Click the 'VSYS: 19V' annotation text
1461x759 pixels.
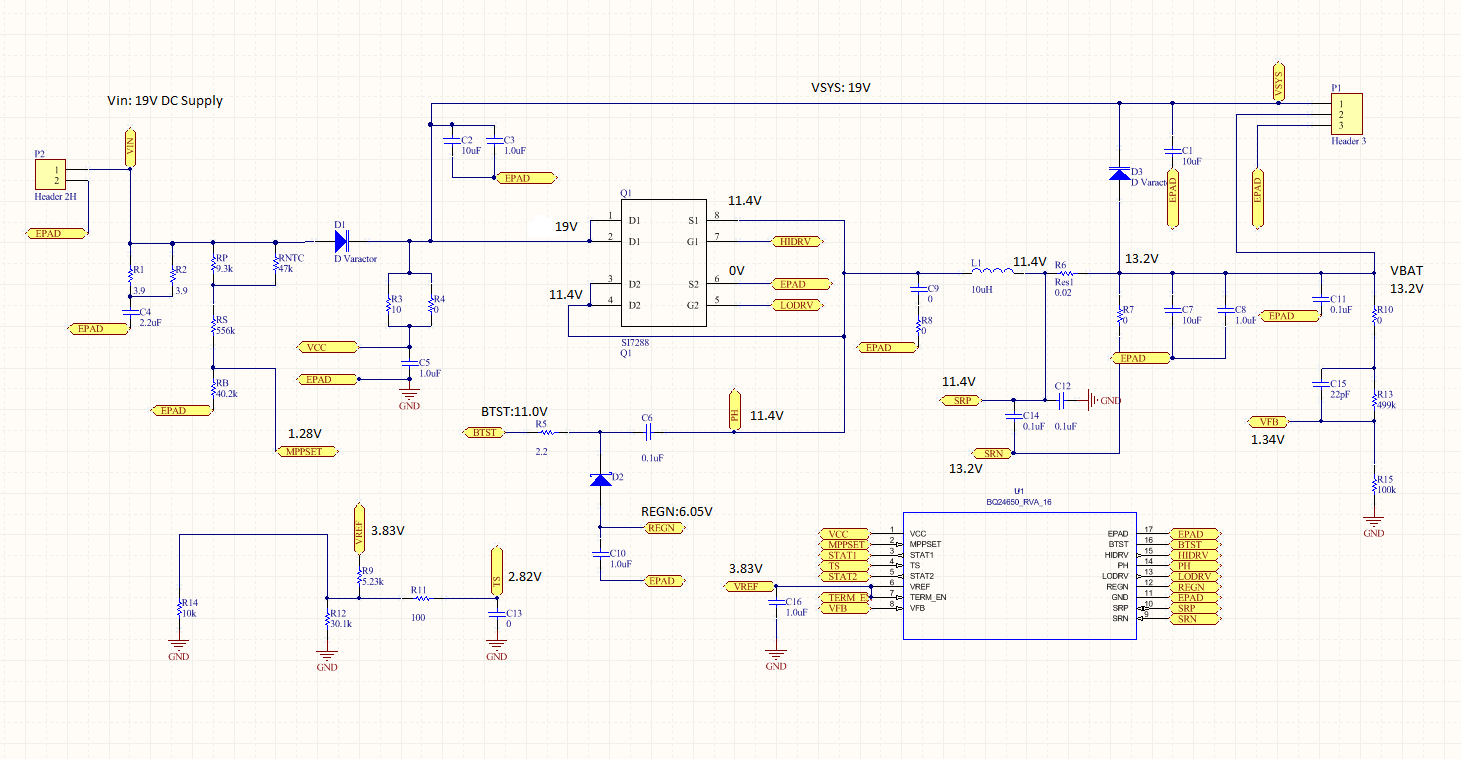[841, 88]
